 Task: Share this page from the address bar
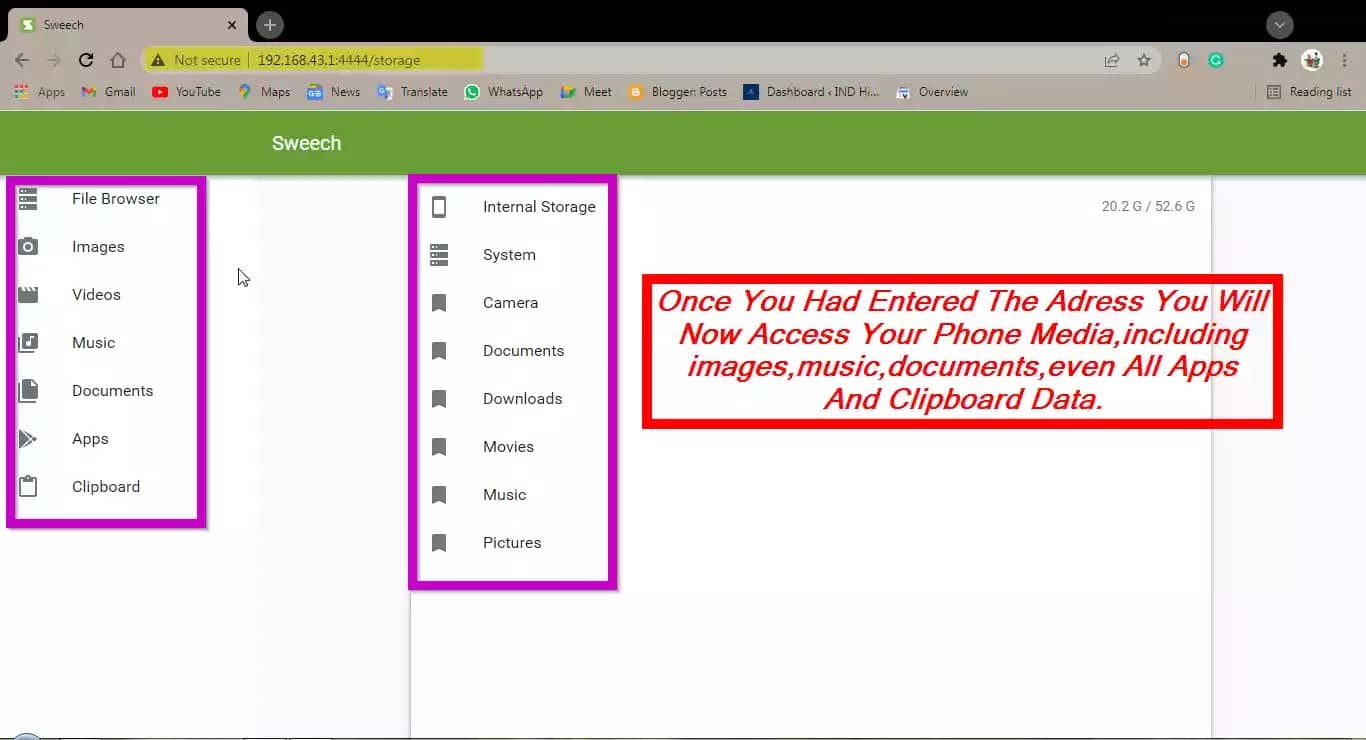coord(1112,60)
